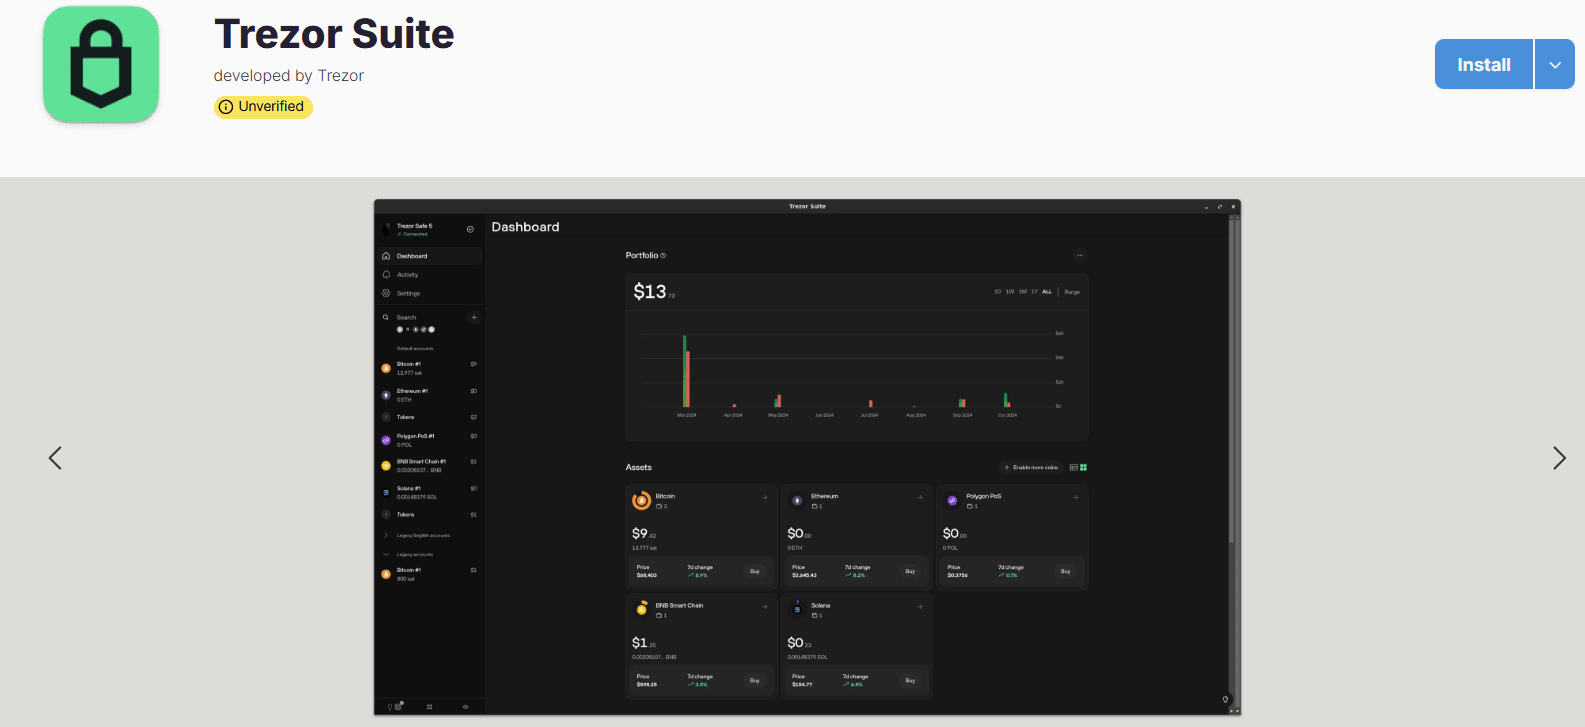Screen dimensions: 1585x727
Task: Click the Enable more coins button
Action: point(1031,468)
